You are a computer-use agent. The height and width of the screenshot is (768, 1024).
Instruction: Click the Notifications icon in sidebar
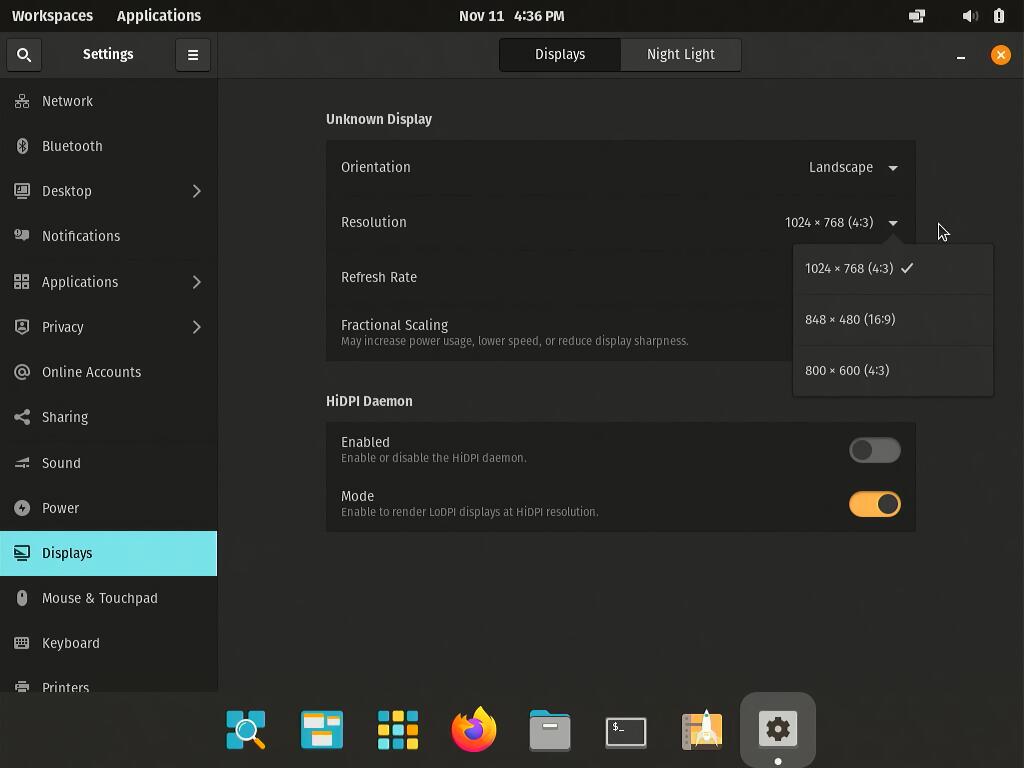coord(22,236)
